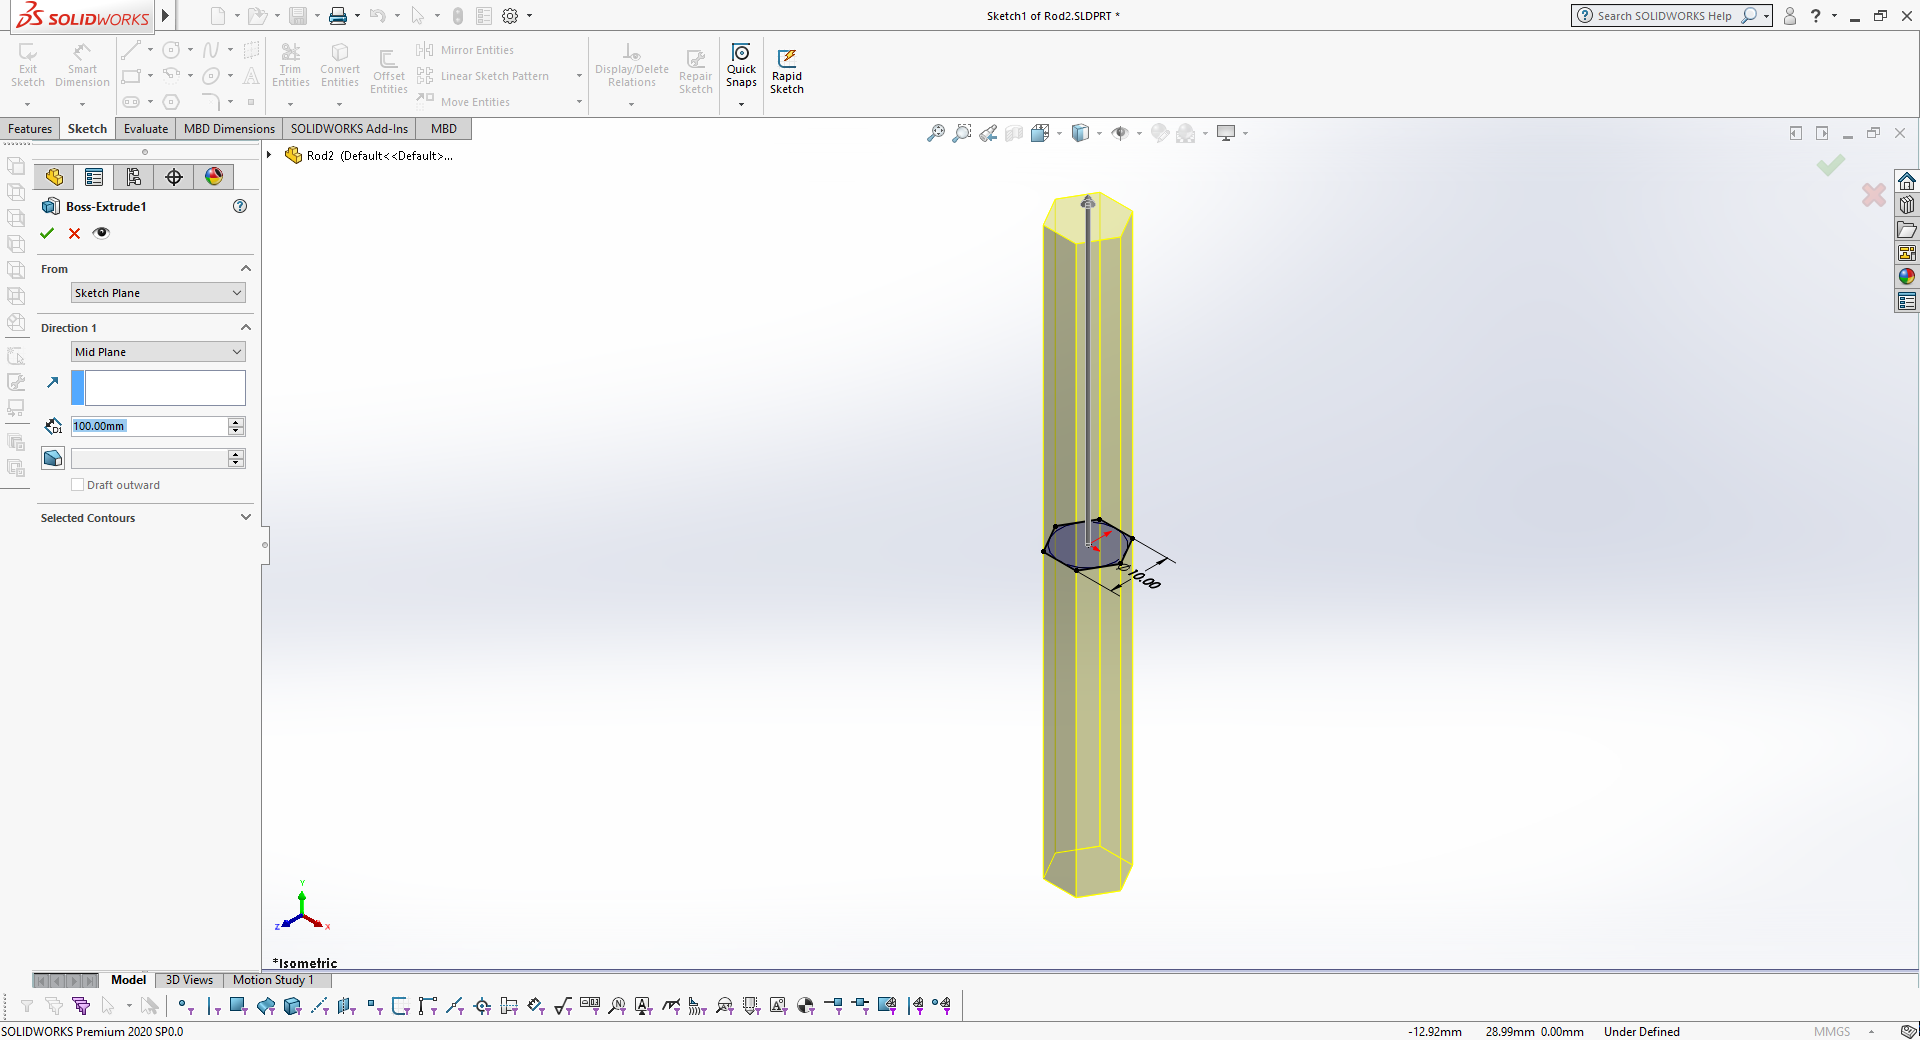Click the MMGS unit system in status bar
1920x1040 pixels.
coord(1832,1032)
